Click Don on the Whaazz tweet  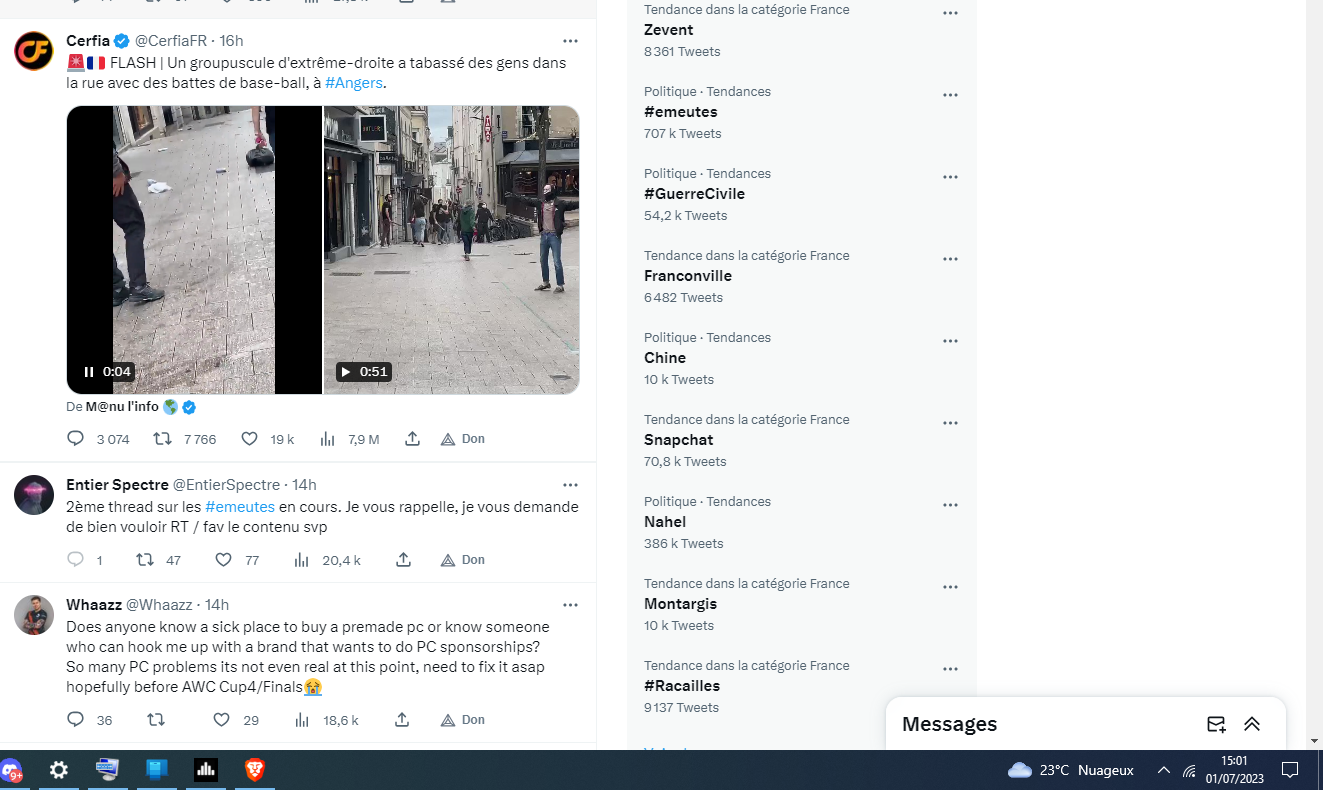click(463, 720)
